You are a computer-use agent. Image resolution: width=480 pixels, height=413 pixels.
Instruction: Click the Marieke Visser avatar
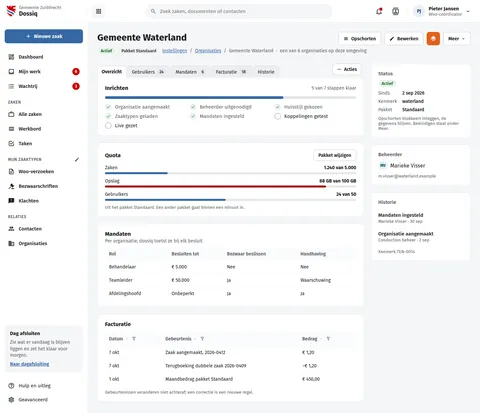pyautogui.click(x=383, y=166)
